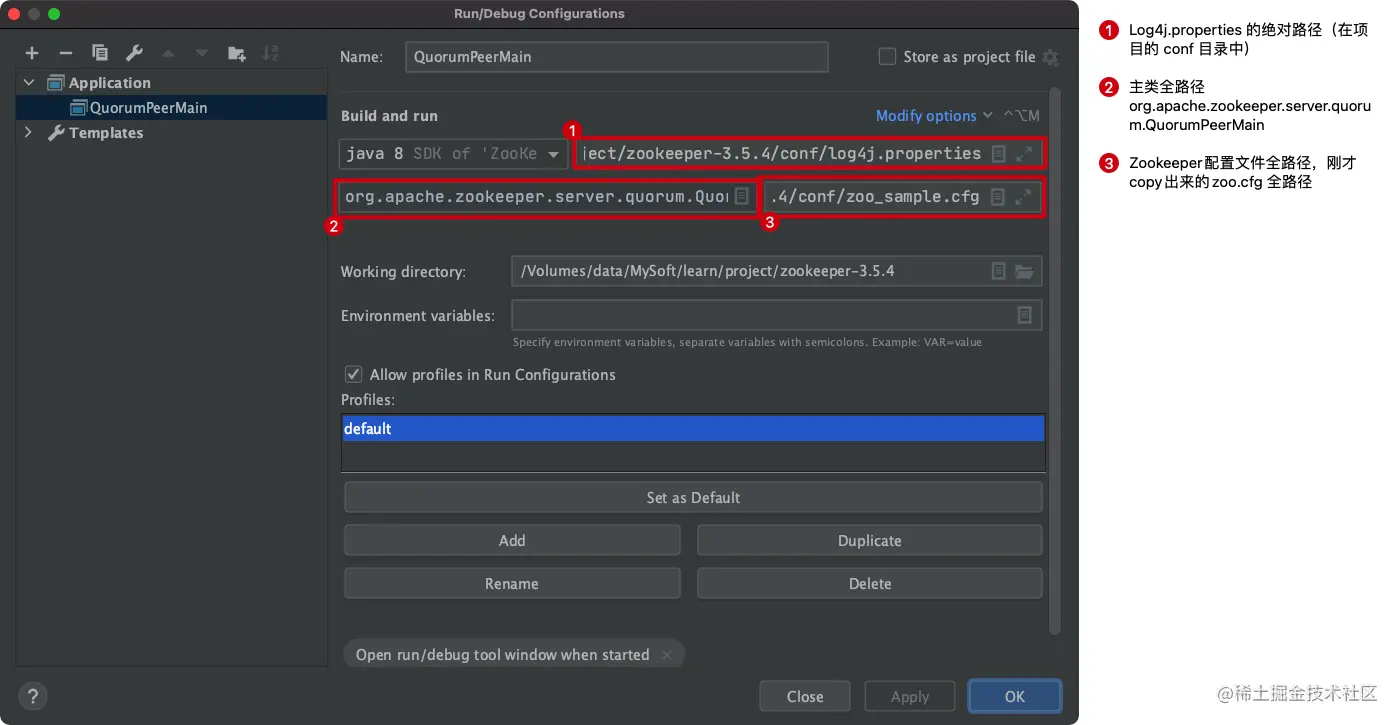Sort configurations with the sort icon
This screenshot has height=725, width=1399.
[x=270, y=53]
